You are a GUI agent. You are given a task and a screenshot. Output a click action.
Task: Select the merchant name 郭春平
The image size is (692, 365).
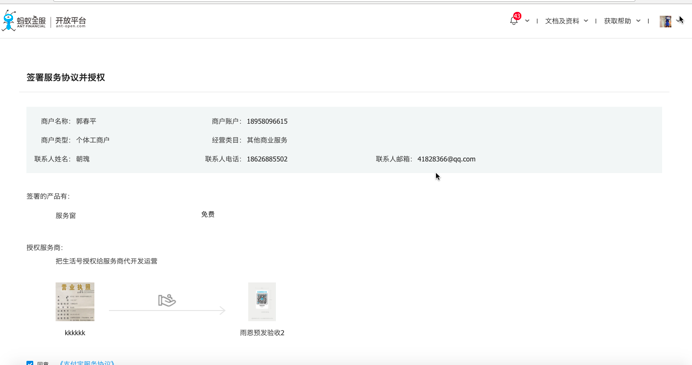point(86,121)
